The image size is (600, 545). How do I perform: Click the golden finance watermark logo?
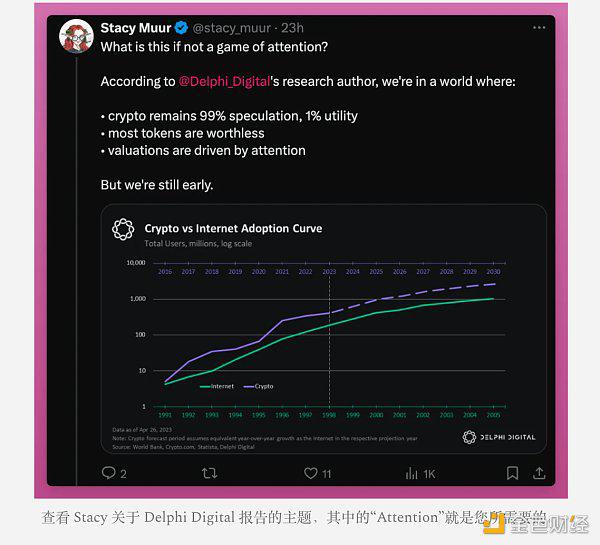coord(536,524)
